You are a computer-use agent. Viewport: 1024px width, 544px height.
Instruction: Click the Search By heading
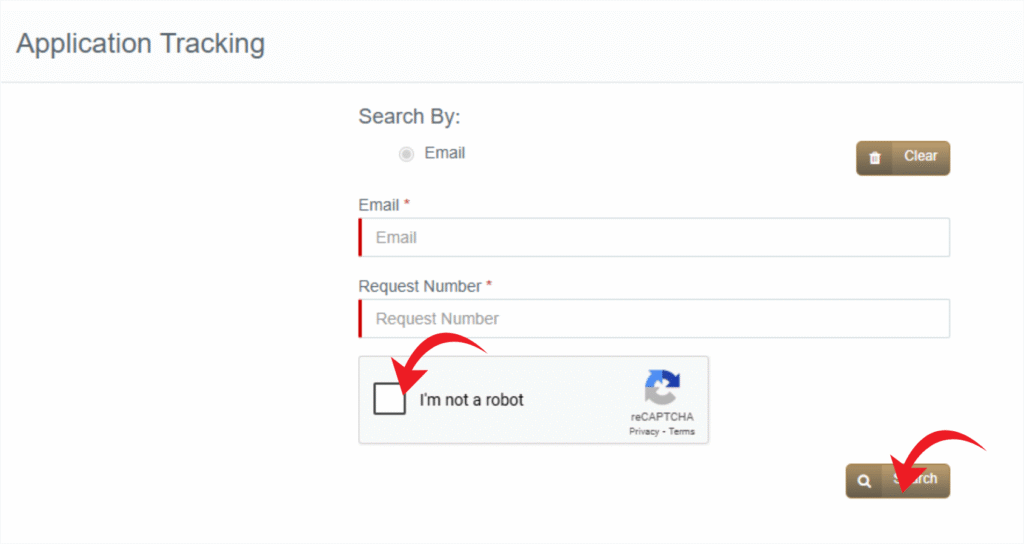click(x=409, y=116)
